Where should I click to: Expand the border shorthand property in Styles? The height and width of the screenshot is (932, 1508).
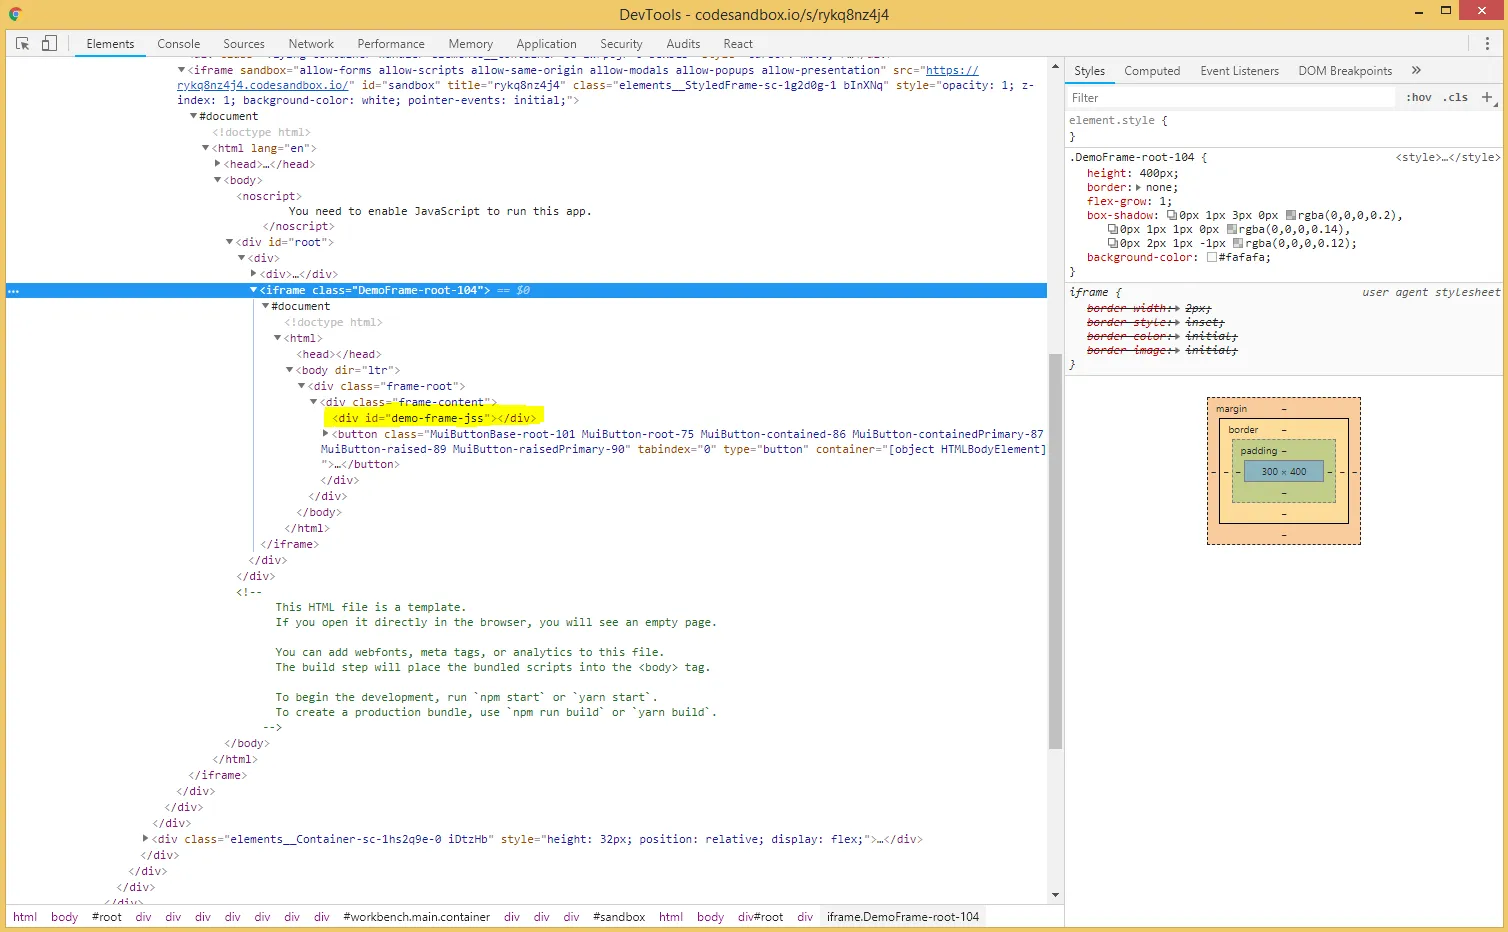1138,187
